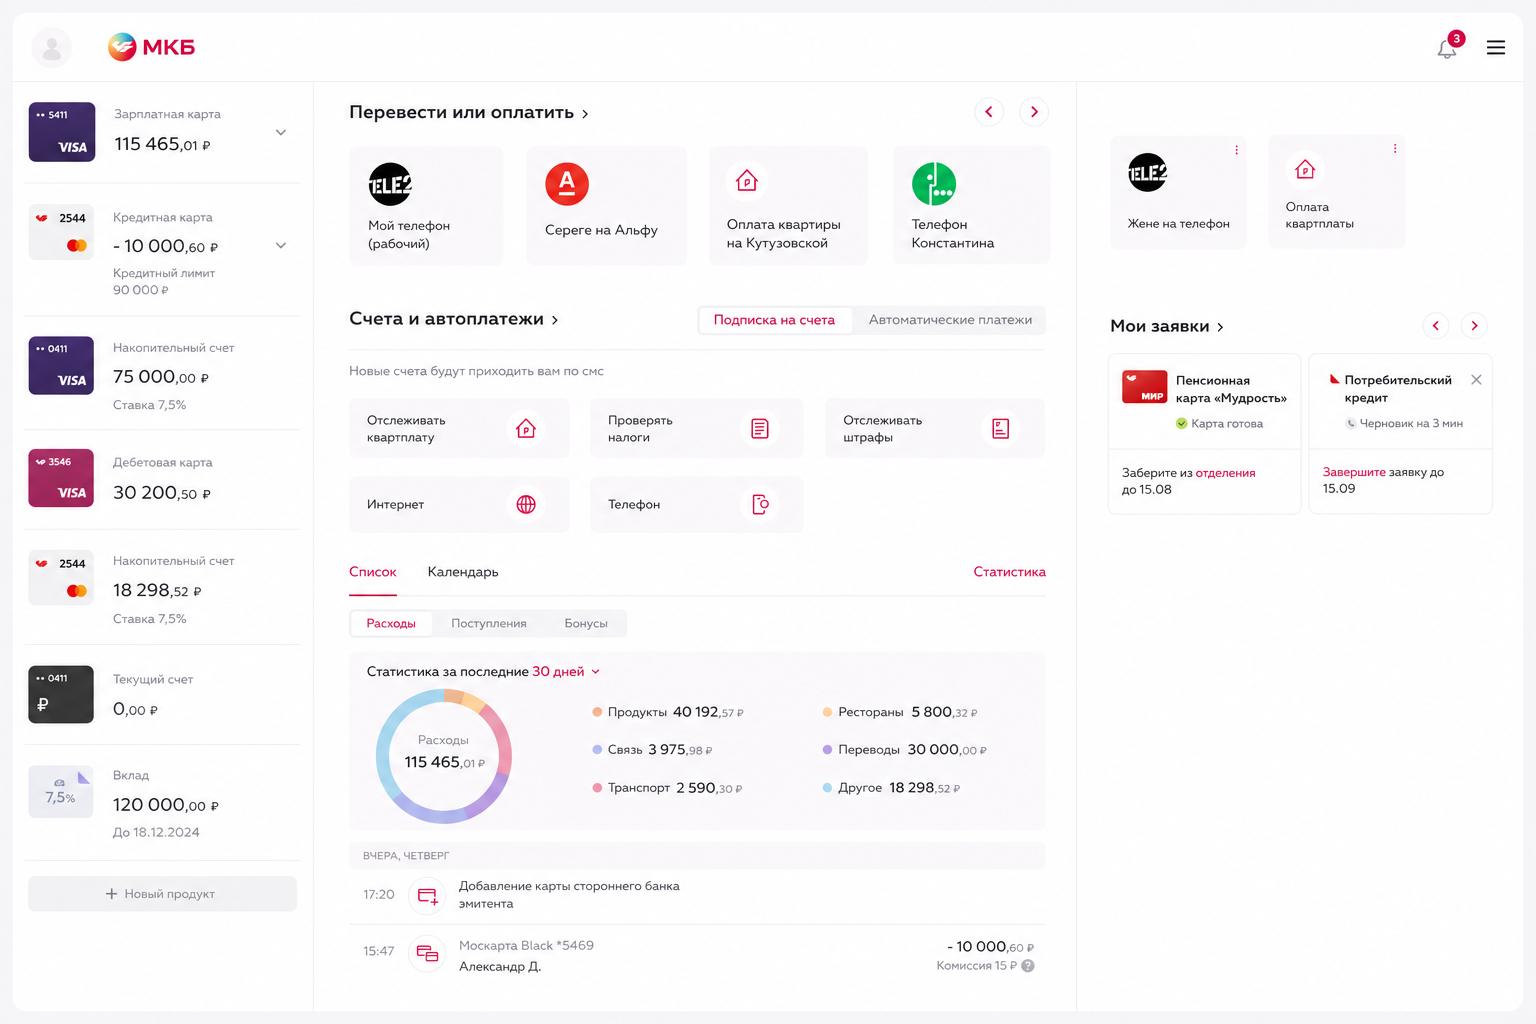The image size is (1536, 1024).
Task: Select the 'Поступления' filter
Action: point(489,624)
